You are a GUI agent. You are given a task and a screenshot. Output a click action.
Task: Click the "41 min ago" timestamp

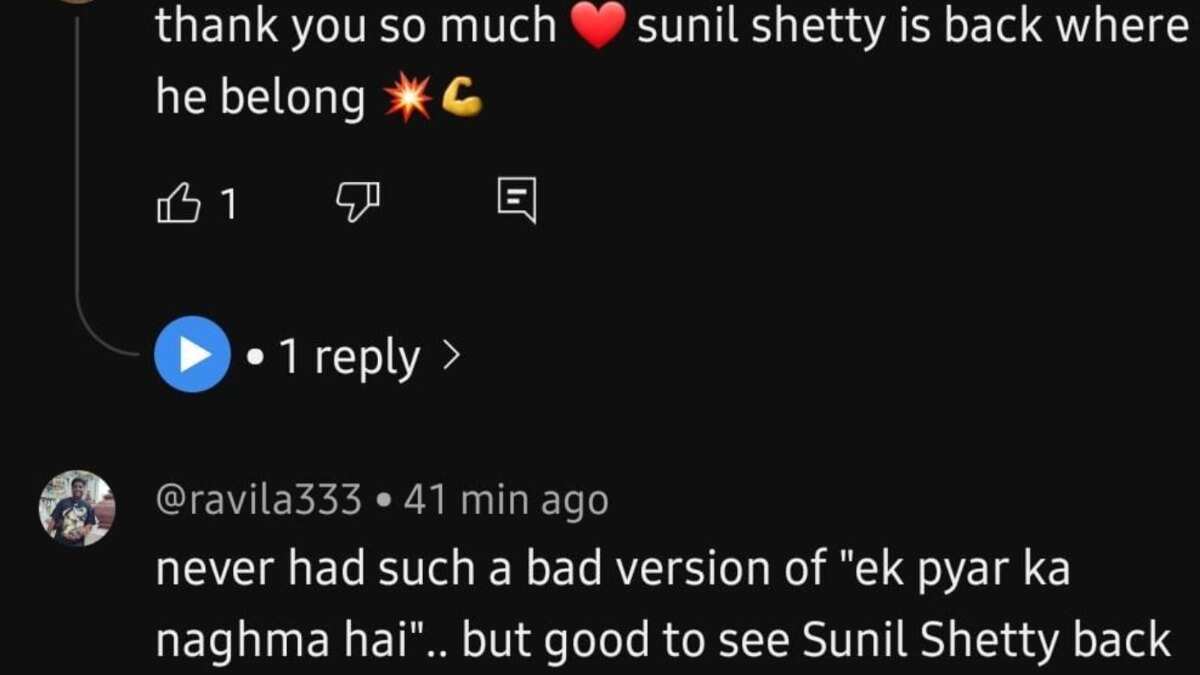point(505,500)
